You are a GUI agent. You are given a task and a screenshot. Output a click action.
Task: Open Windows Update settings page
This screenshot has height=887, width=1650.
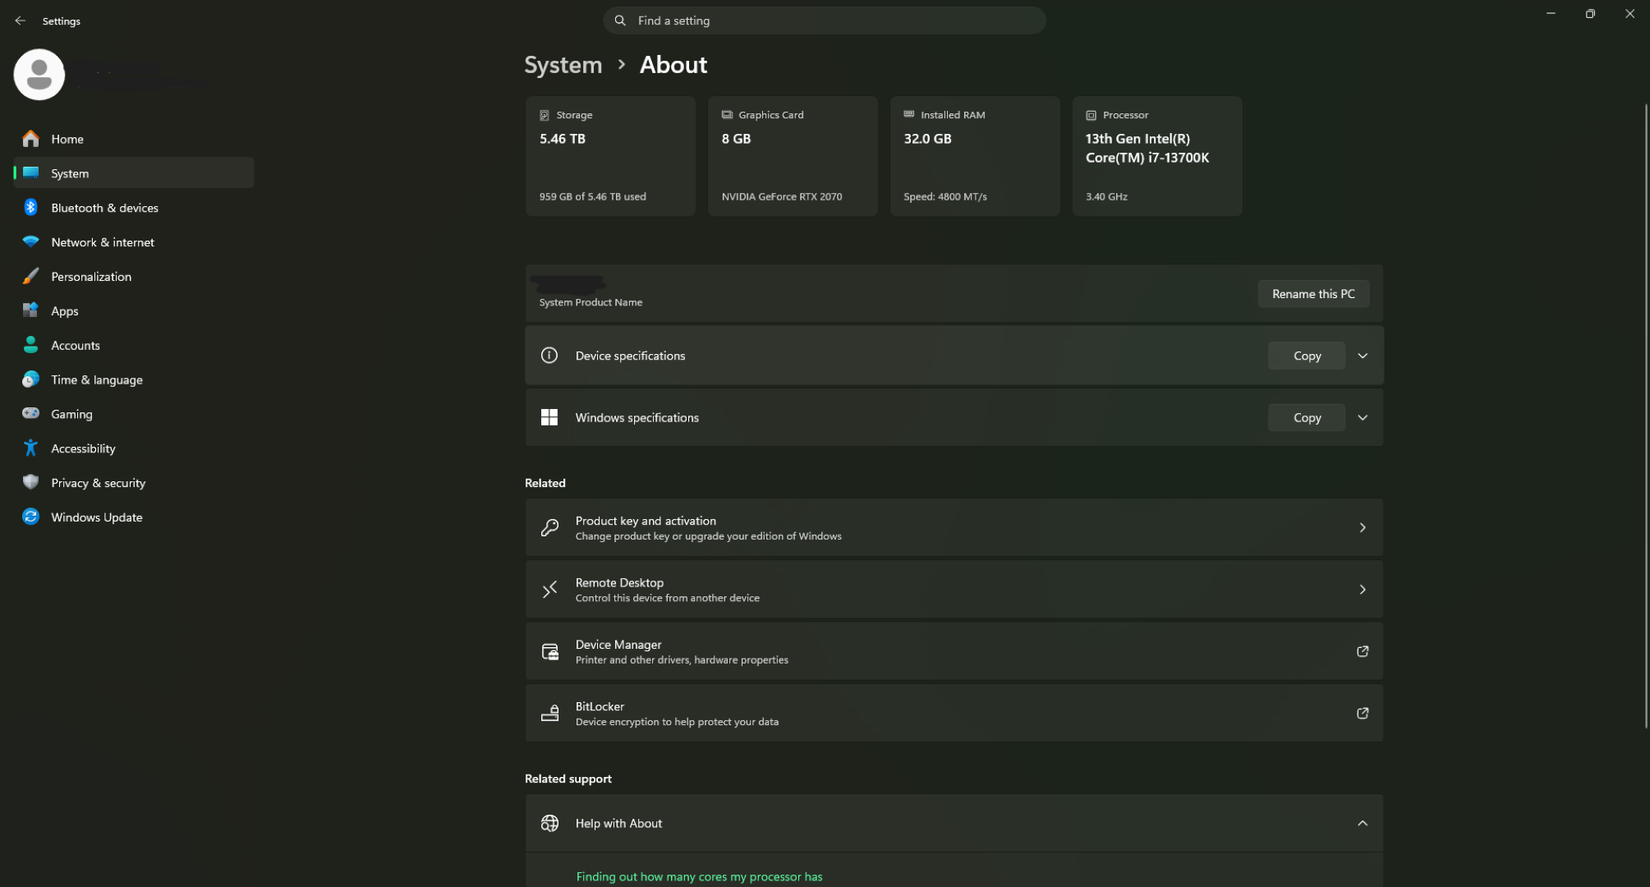click(x=134, y=517)
